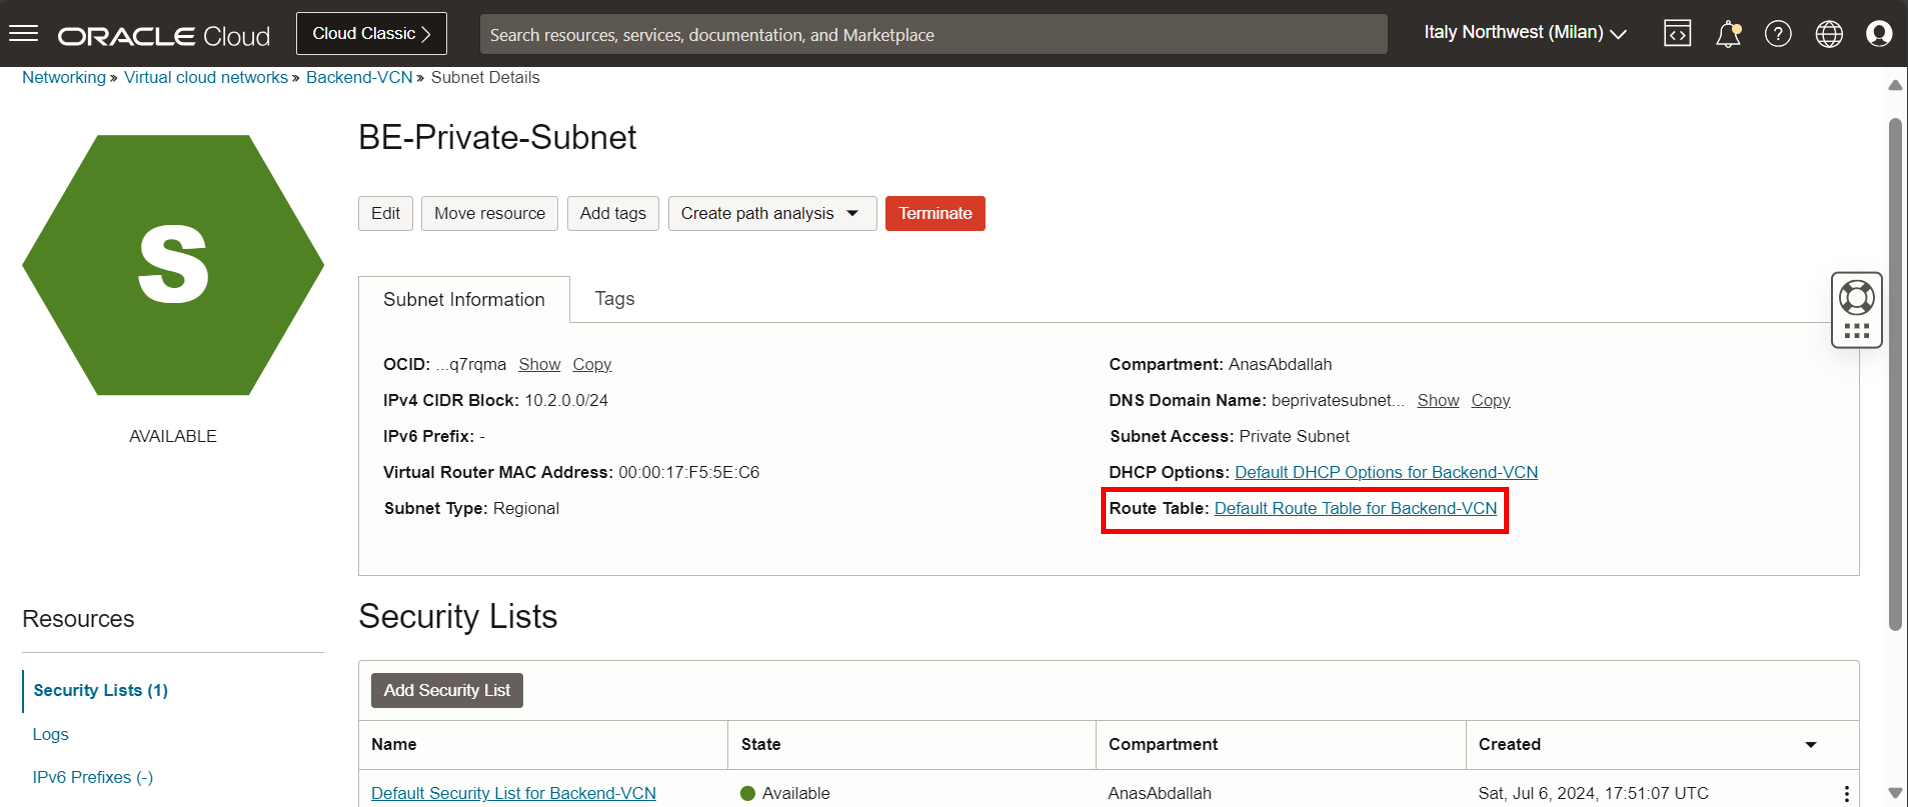
Task: Click the Oracle Cloud logo
Action: (164, 36)
